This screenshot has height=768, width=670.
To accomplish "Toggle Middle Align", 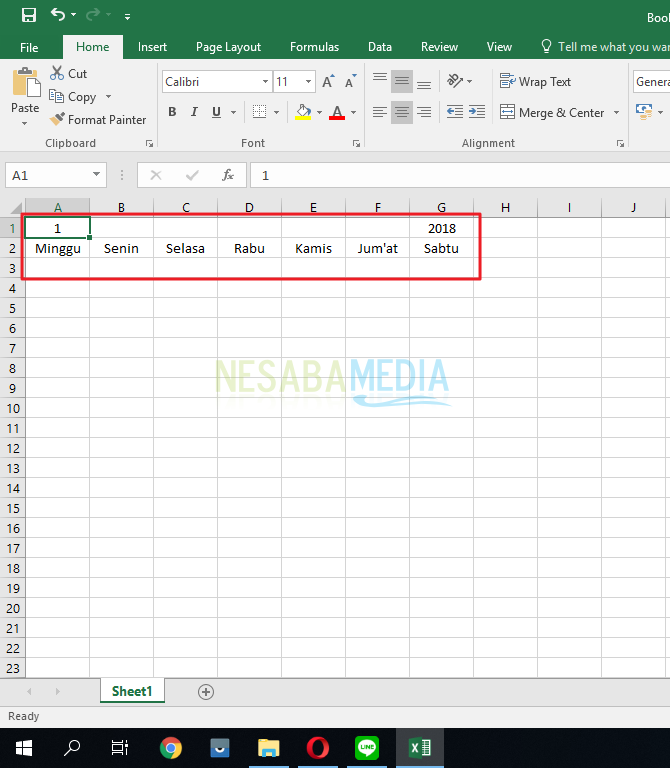I will [402, 81].
